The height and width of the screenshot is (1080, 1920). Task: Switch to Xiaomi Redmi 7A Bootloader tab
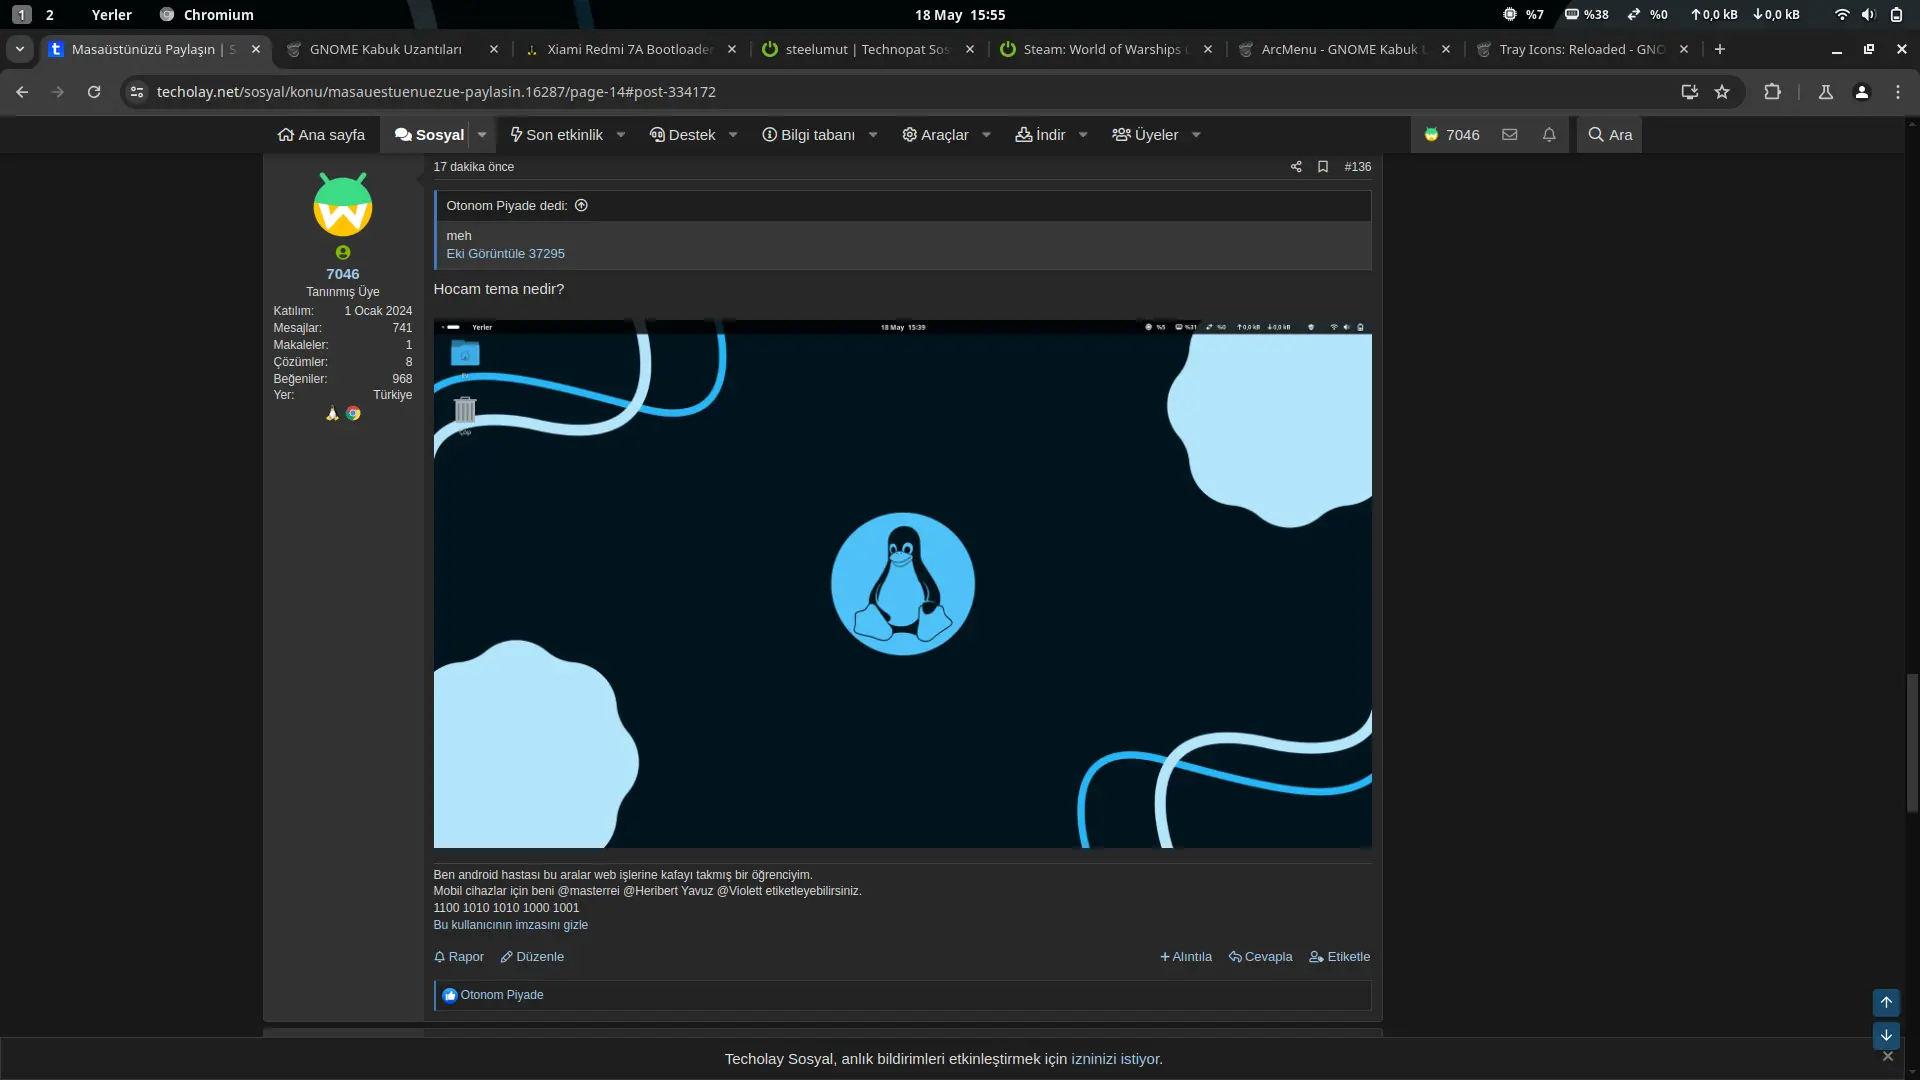point(630,49)
